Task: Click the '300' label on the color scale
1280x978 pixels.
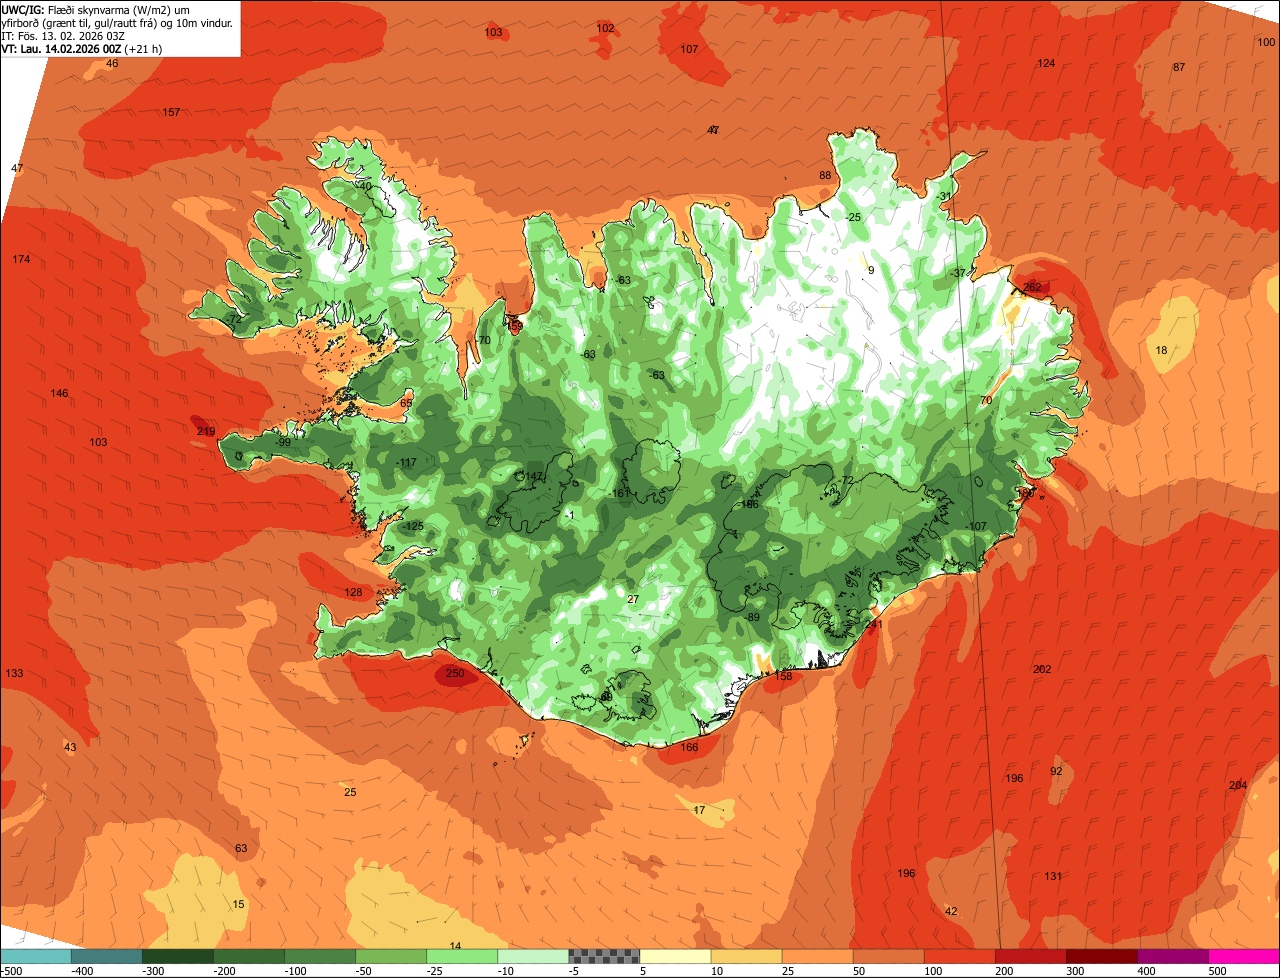Action: click(x=1075, y=971)
